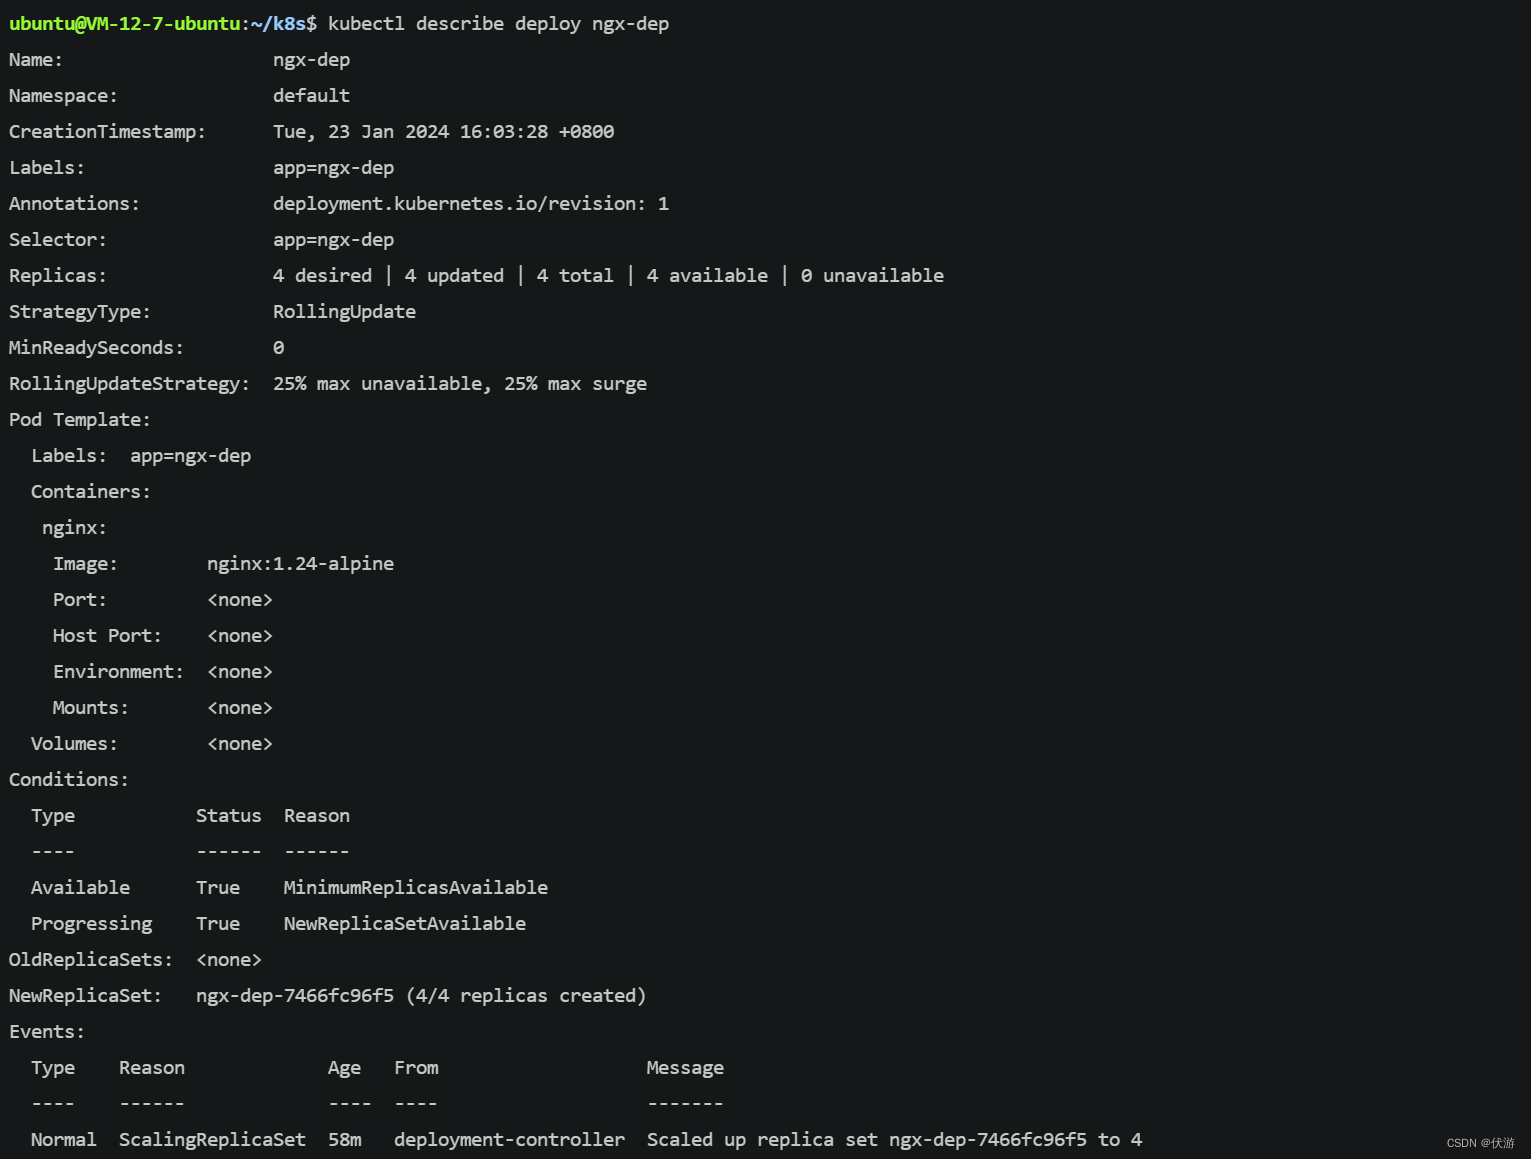Click the 'StrategyType:' label
1531x1159 pixels.
tap(80, 312)
